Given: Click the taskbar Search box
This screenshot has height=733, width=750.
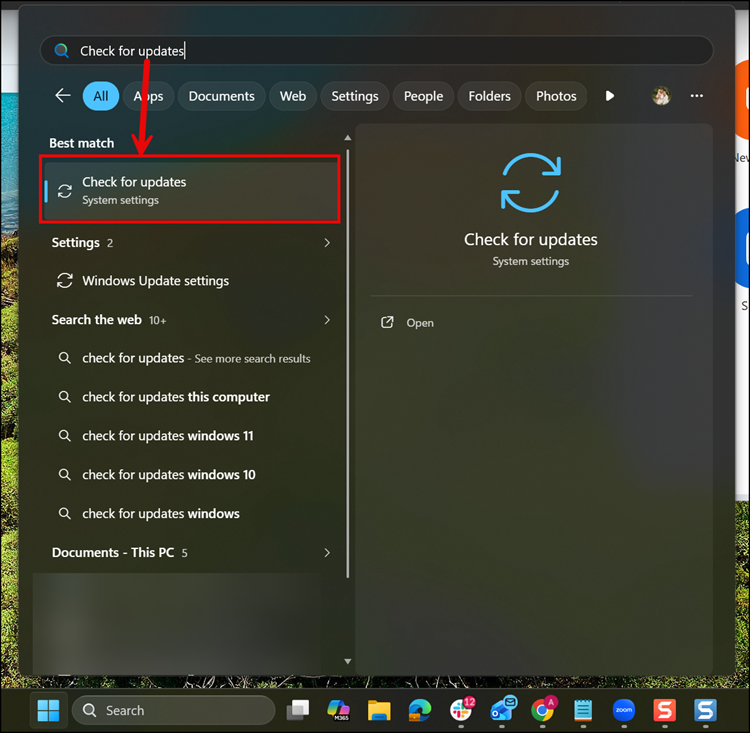Looking at the screenshot, I should pyautogui.click(x=174, y=710).
